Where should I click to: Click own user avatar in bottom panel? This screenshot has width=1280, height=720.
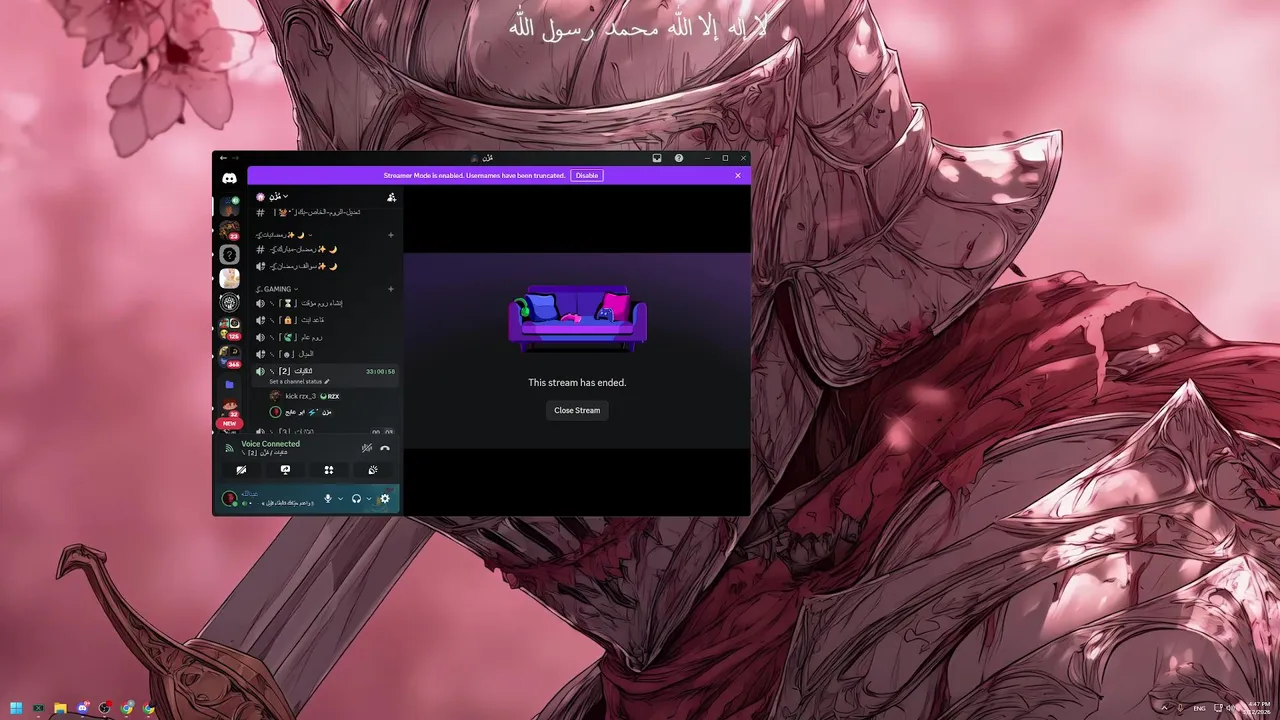[229, 498]
